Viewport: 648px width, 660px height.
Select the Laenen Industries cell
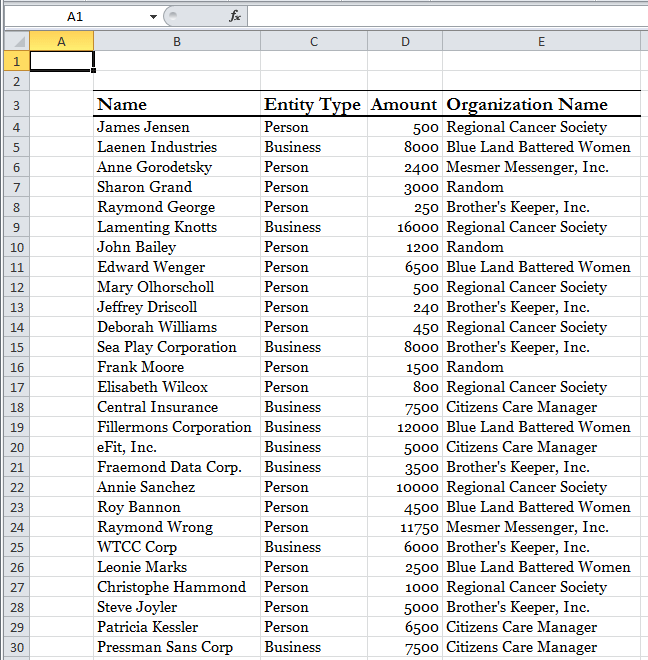[x=177, y=147]
